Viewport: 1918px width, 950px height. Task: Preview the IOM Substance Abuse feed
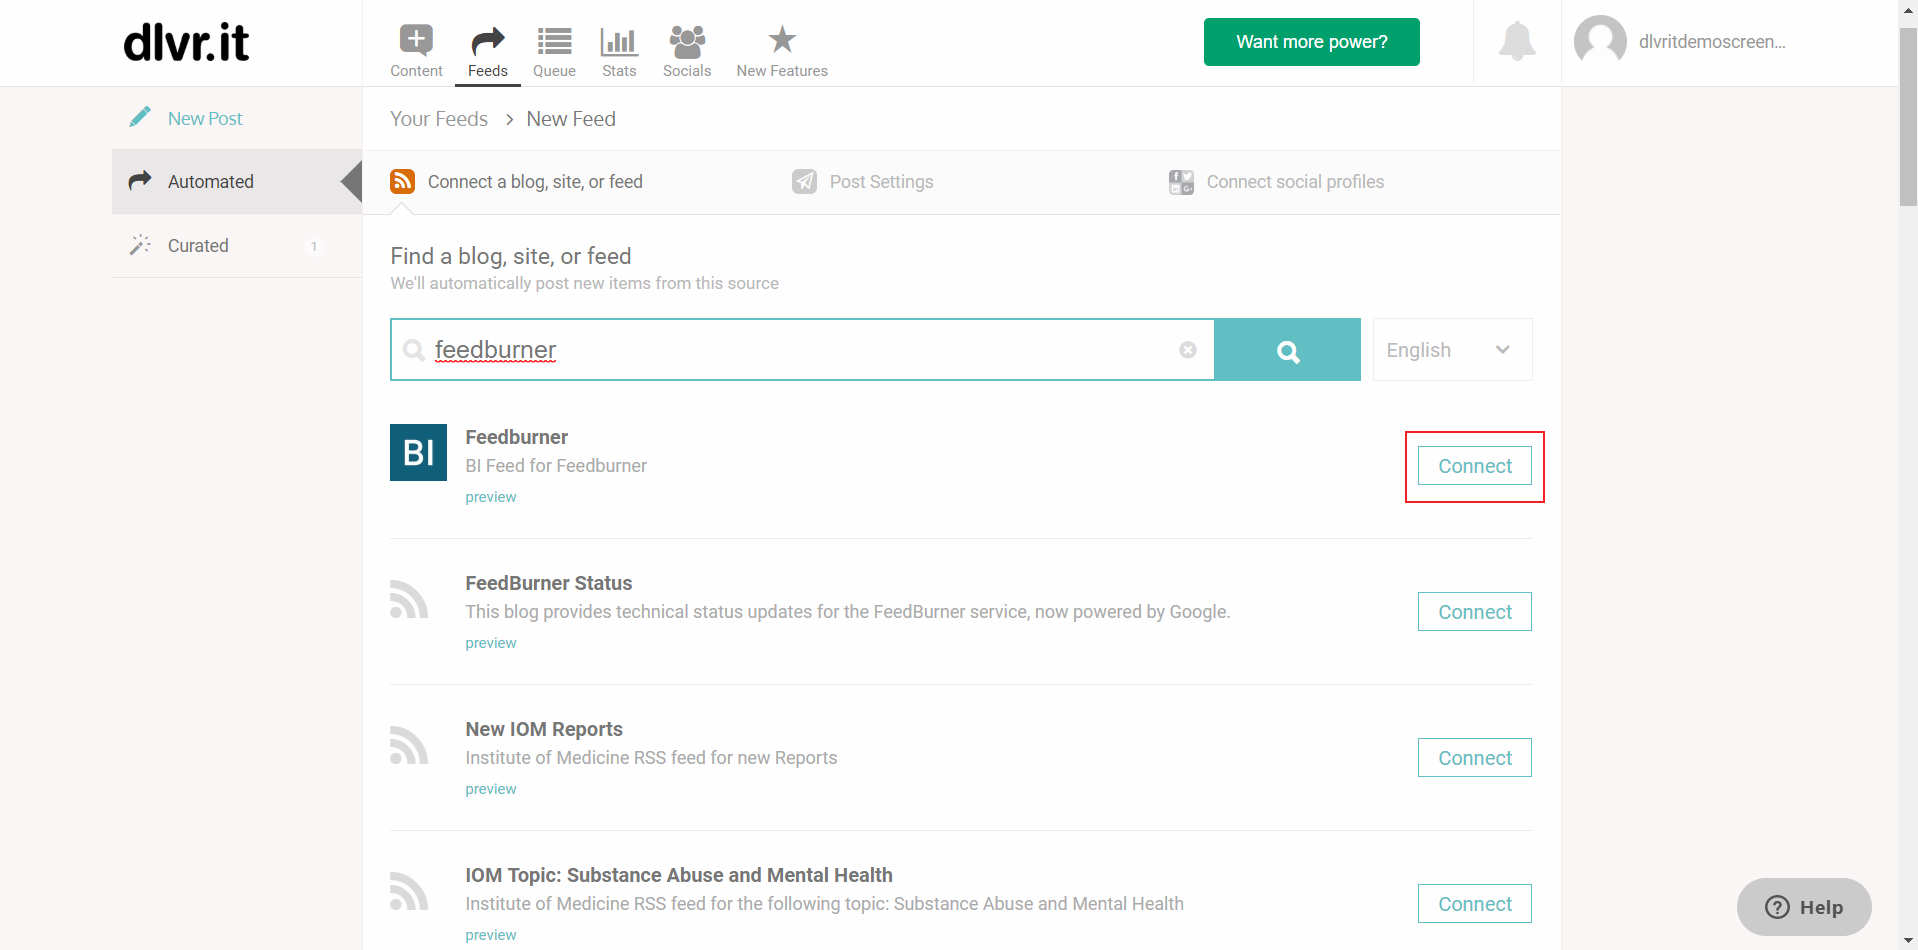click(x=491, y=935)
